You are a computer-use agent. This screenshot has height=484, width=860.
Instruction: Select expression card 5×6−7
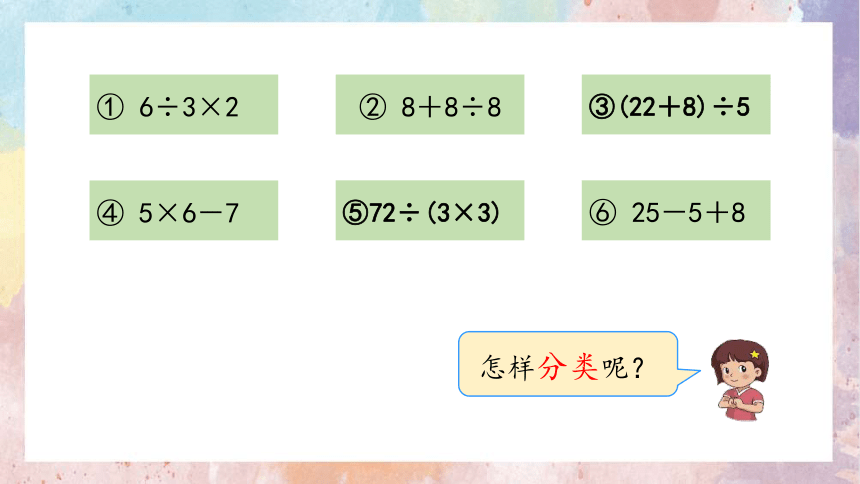(184, 210)
